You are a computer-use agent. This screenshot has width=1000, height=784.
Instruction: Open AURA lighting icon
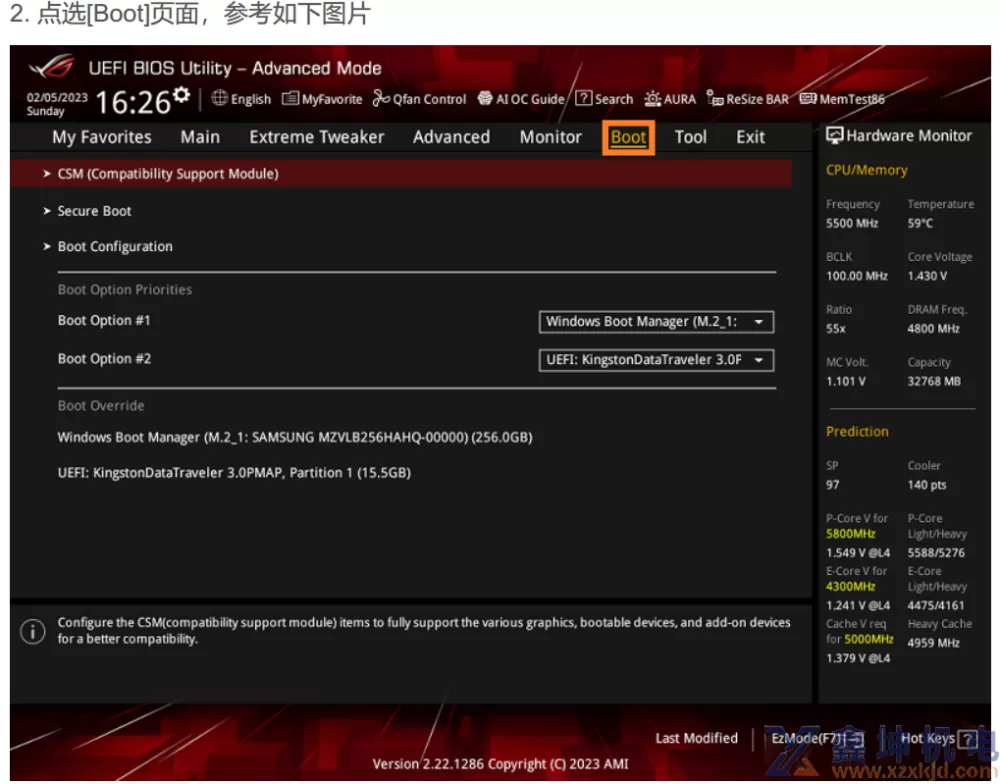click(652, 98)
